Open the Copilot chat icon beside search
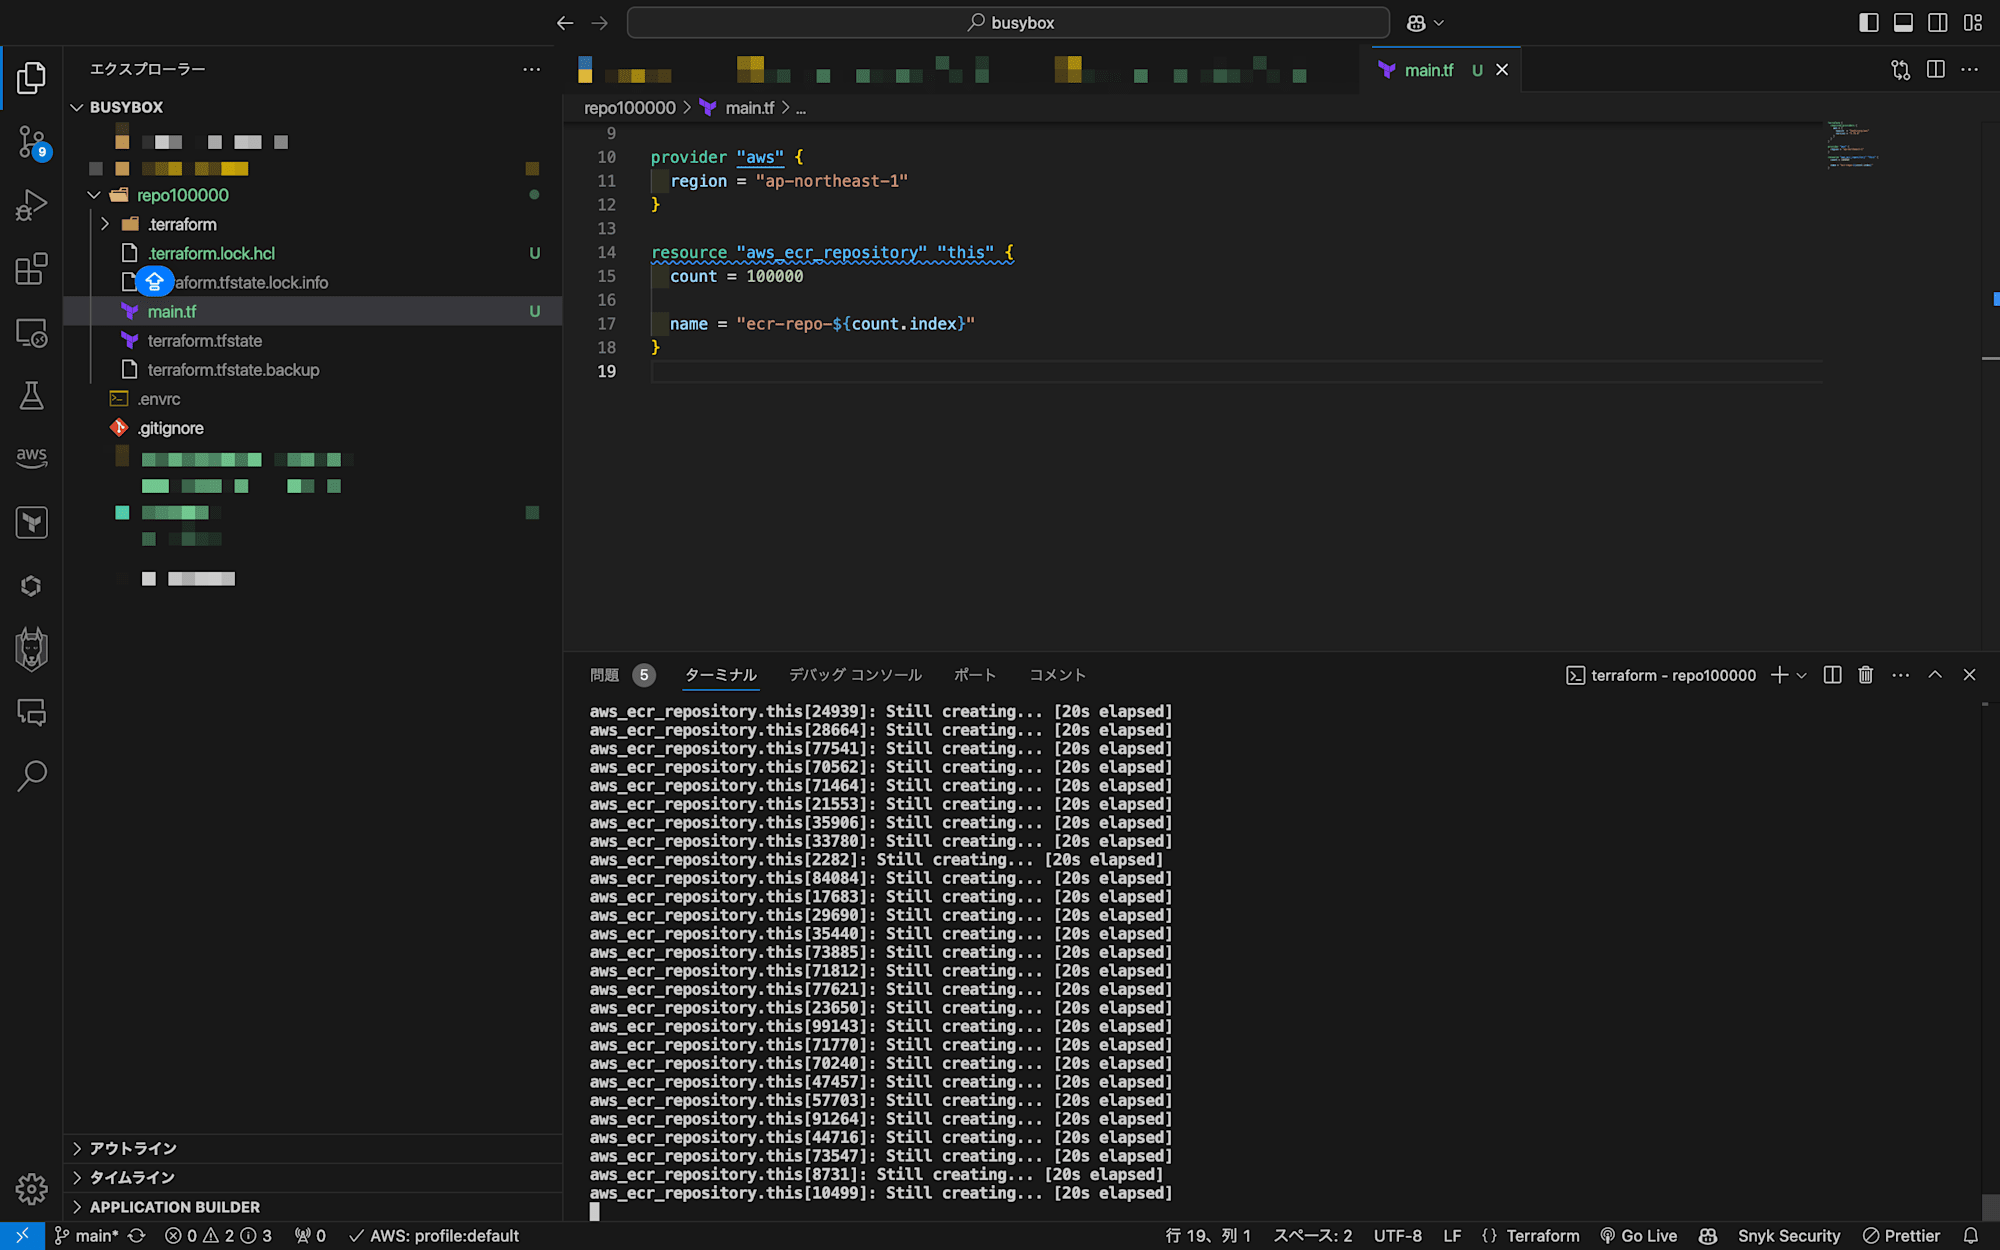This screenshot has height=1250, width=2000. [x=1416, y=23]
